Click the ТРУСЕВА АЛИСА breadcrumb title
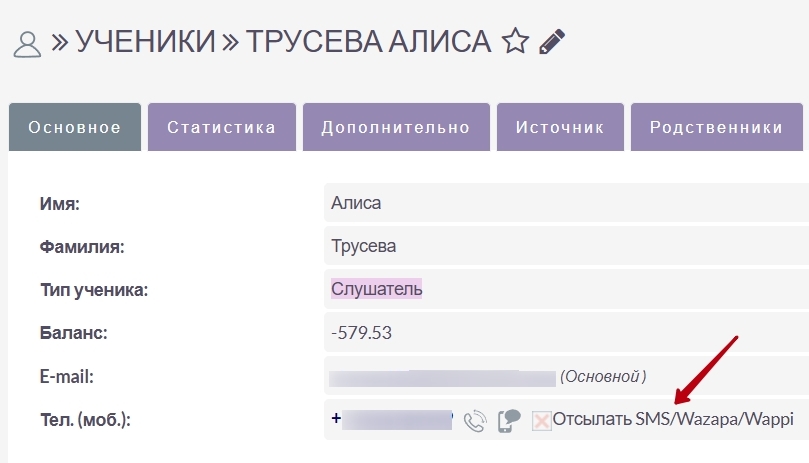This screenshot has width=809, height=463. (368, 42)
